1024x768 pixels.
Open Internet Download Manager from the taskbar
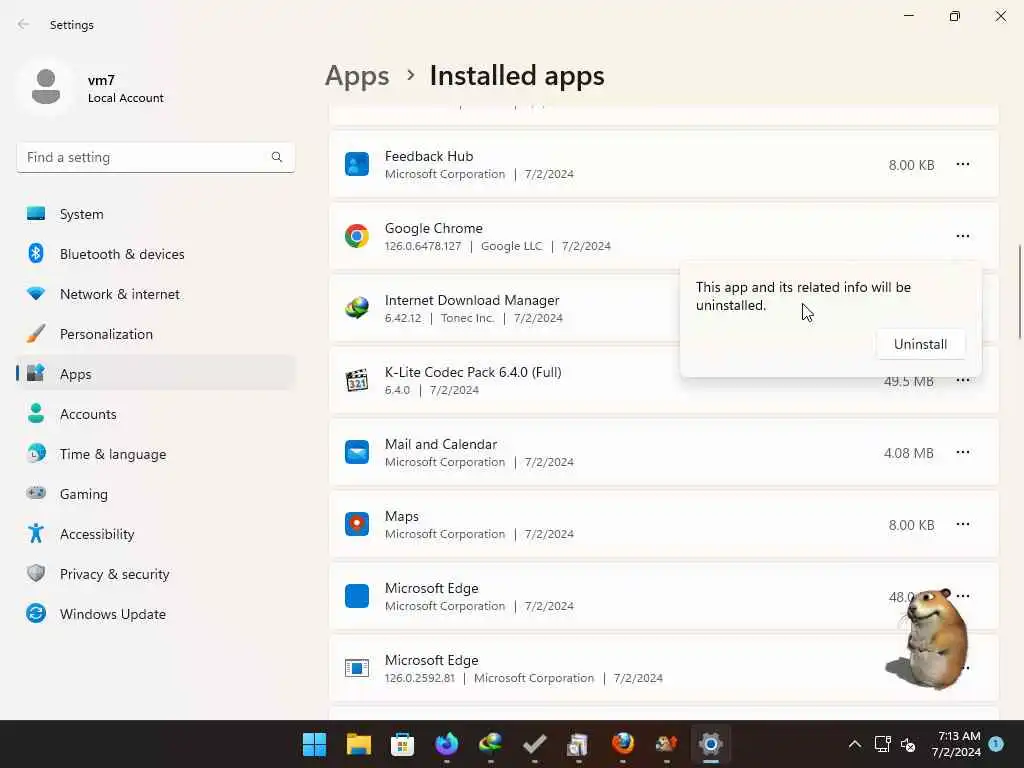[x=490, y=744]
